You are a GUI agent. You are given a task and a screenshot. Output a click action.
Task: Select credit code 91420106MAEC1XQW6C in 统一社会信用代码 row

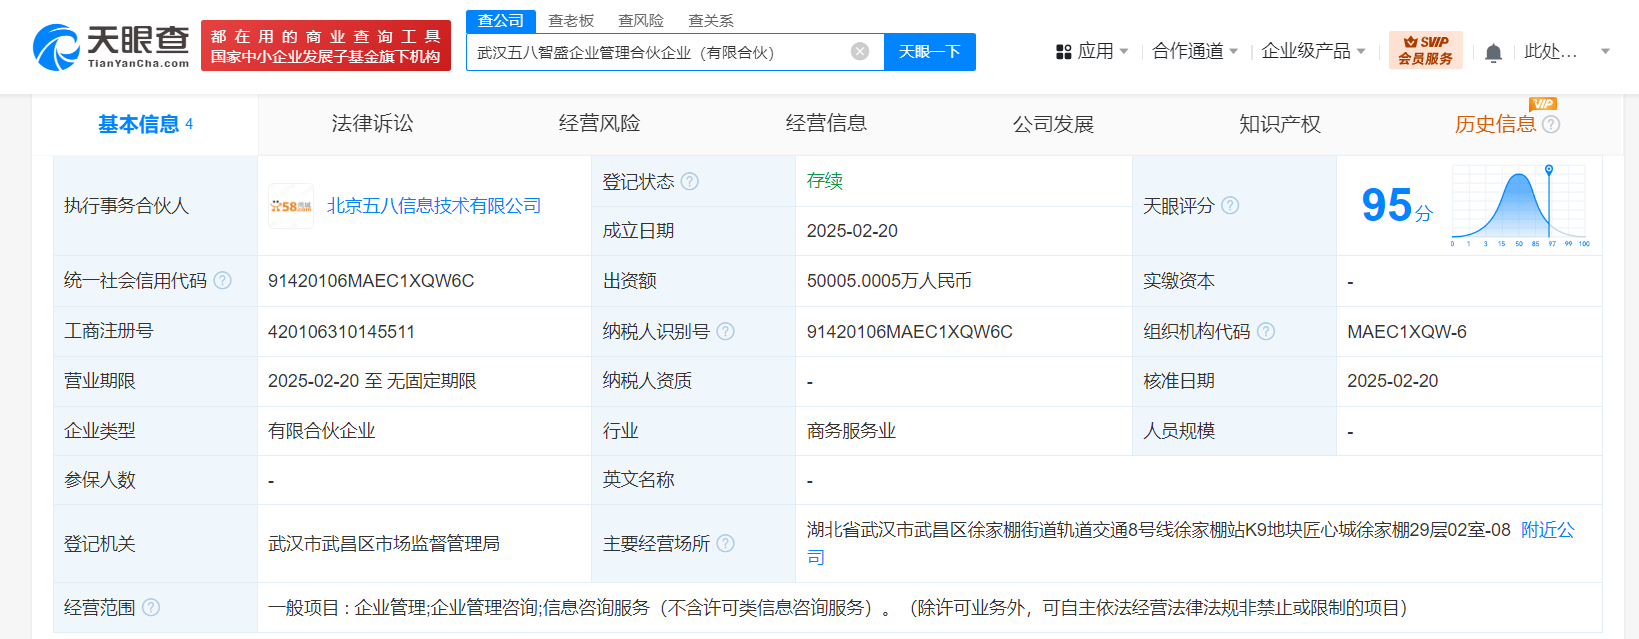(371, 281)
